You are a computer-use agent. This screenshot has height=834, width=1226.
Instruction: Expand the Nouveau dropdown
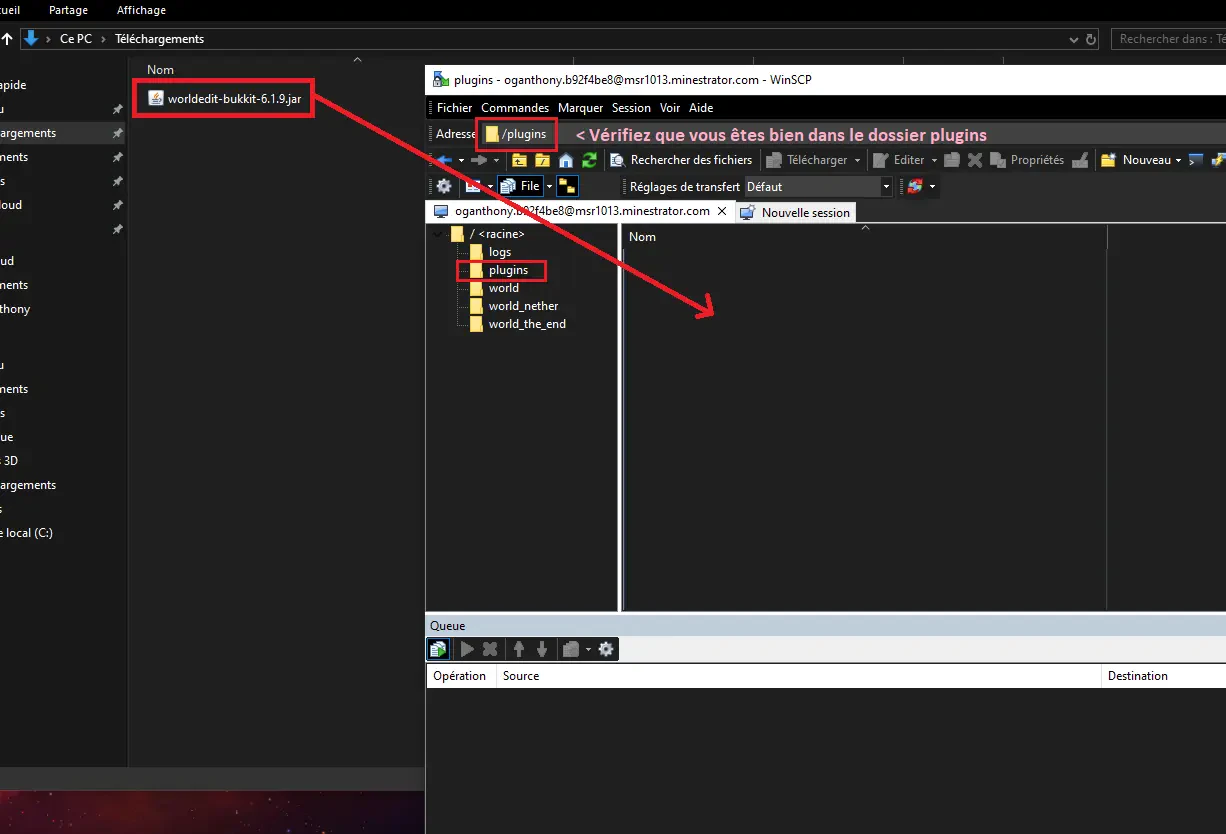pyautogui.click(x=1178, y=160)
